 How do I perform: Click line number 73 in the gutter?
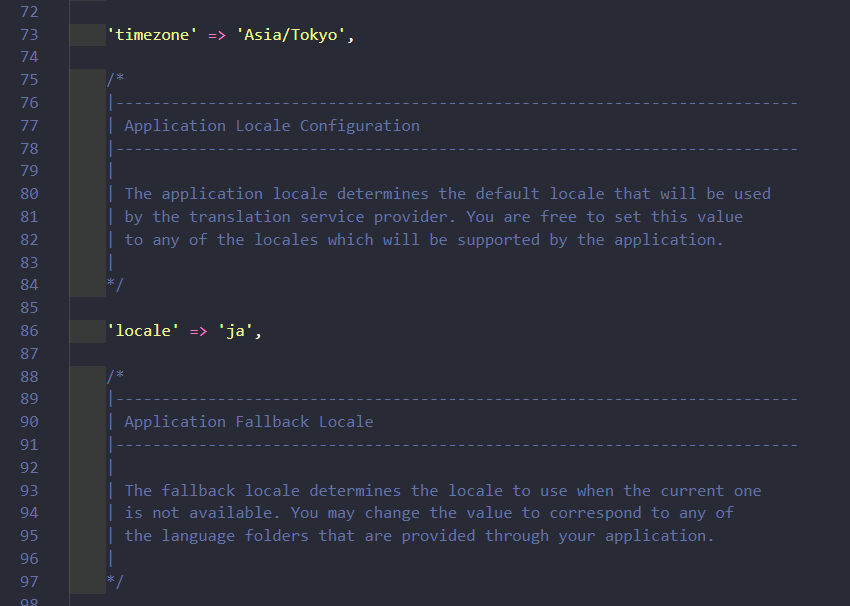(x=29, y=35)
